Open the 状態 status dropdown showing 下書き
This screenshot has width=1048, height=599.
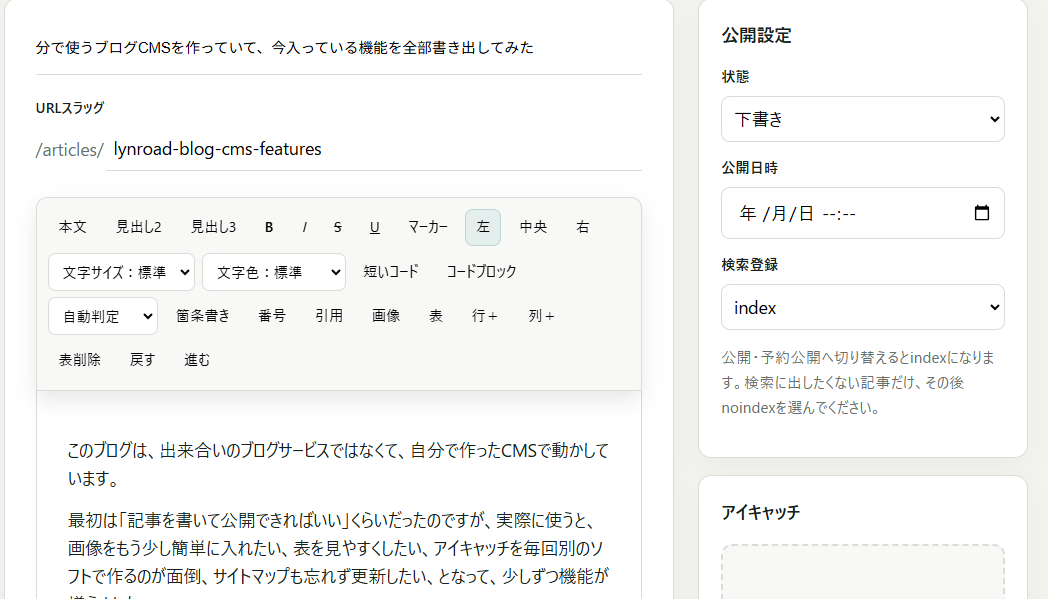tap(862, 119)
